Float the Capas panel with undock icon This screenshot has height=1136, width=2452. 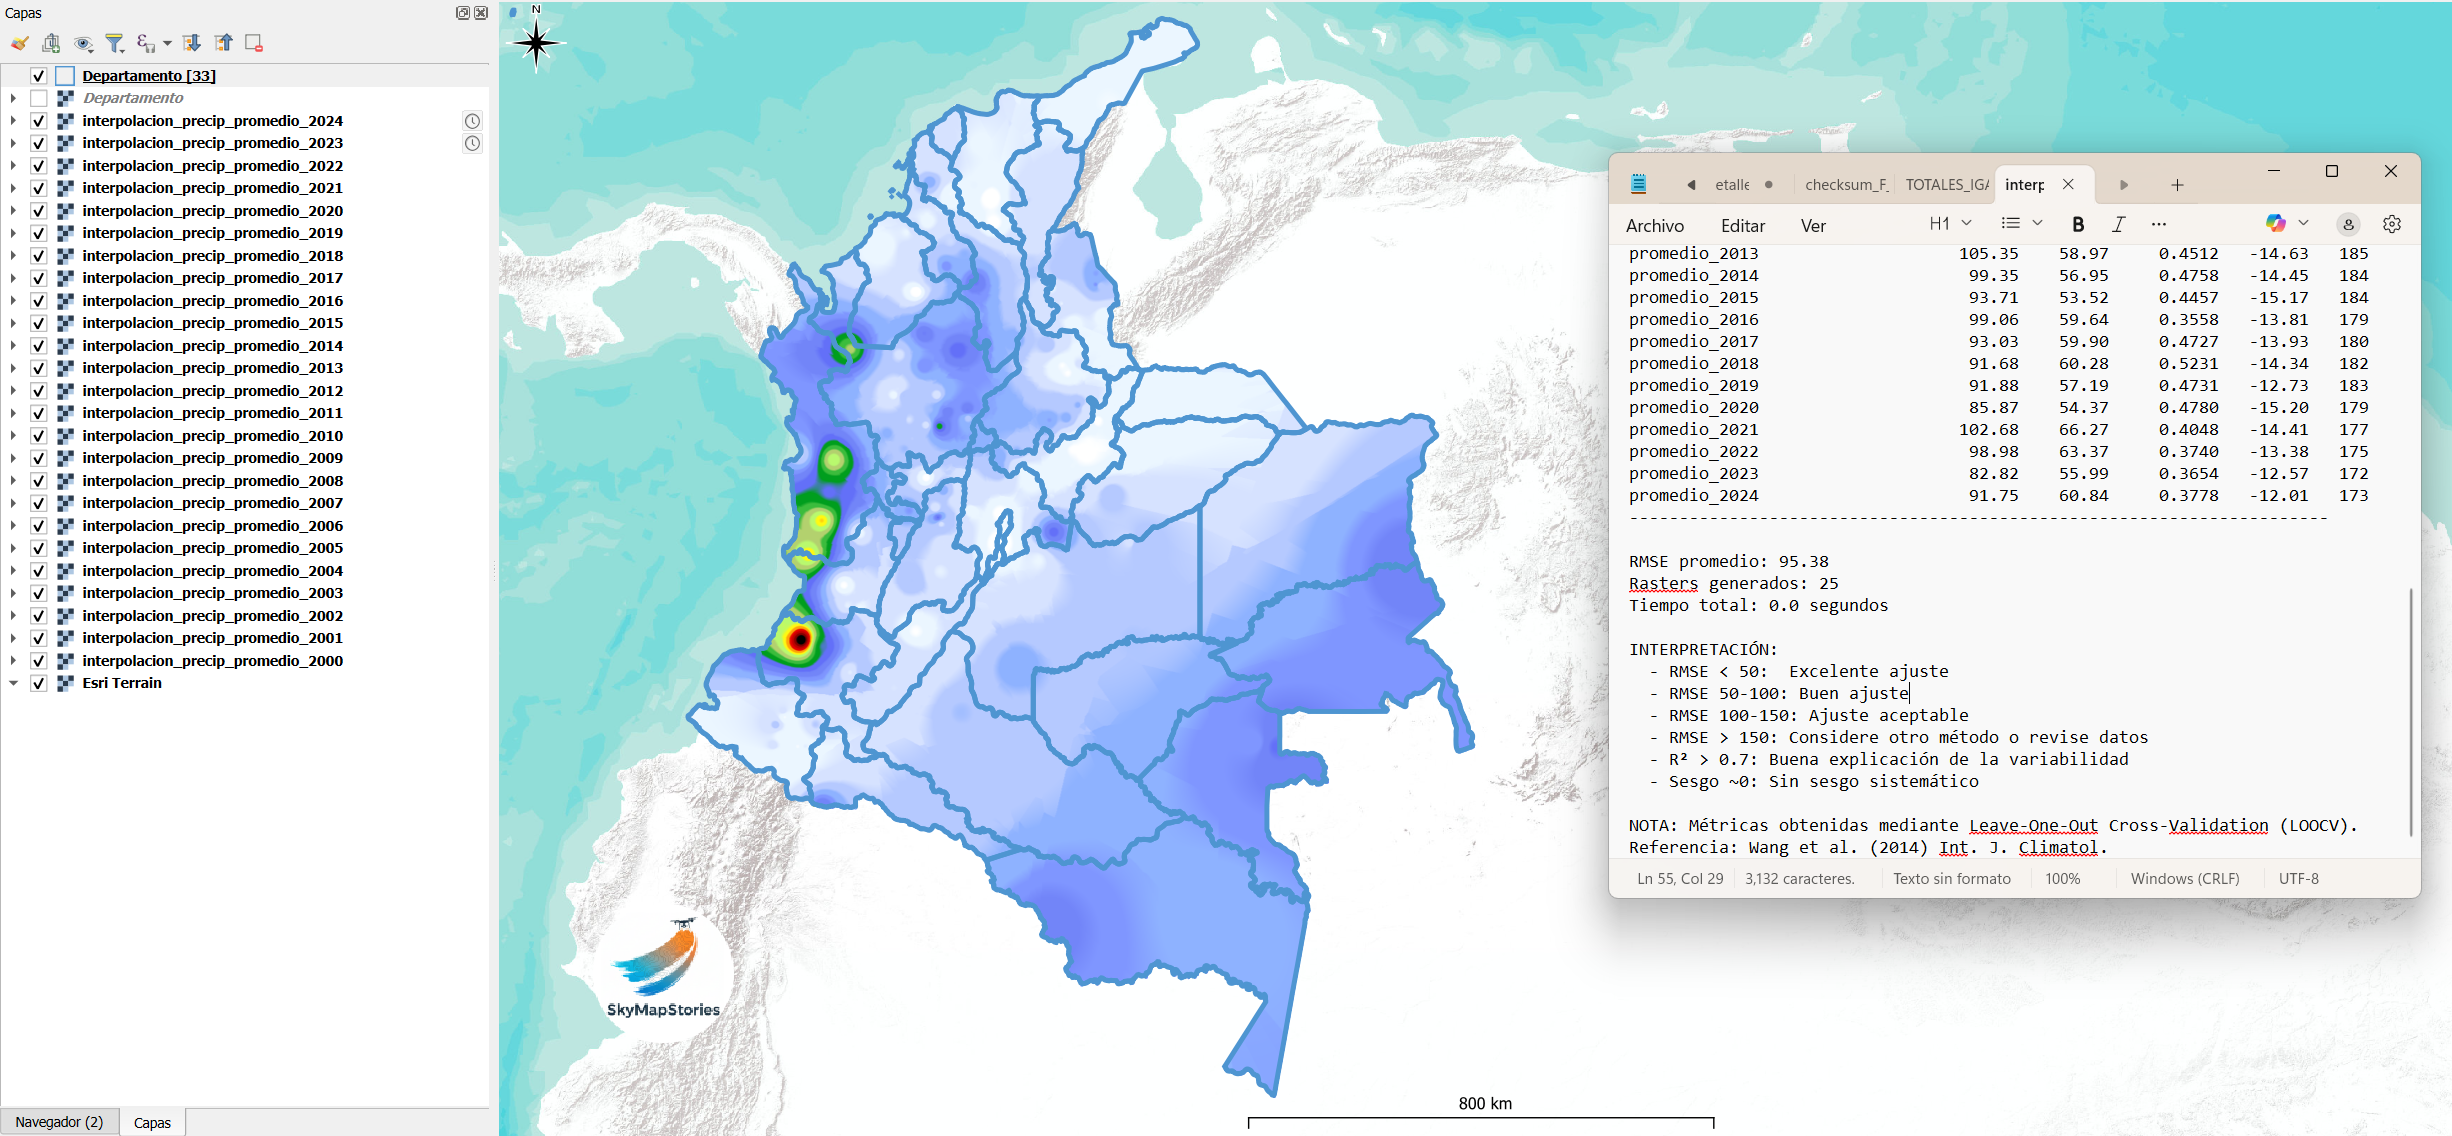[463, 13]
